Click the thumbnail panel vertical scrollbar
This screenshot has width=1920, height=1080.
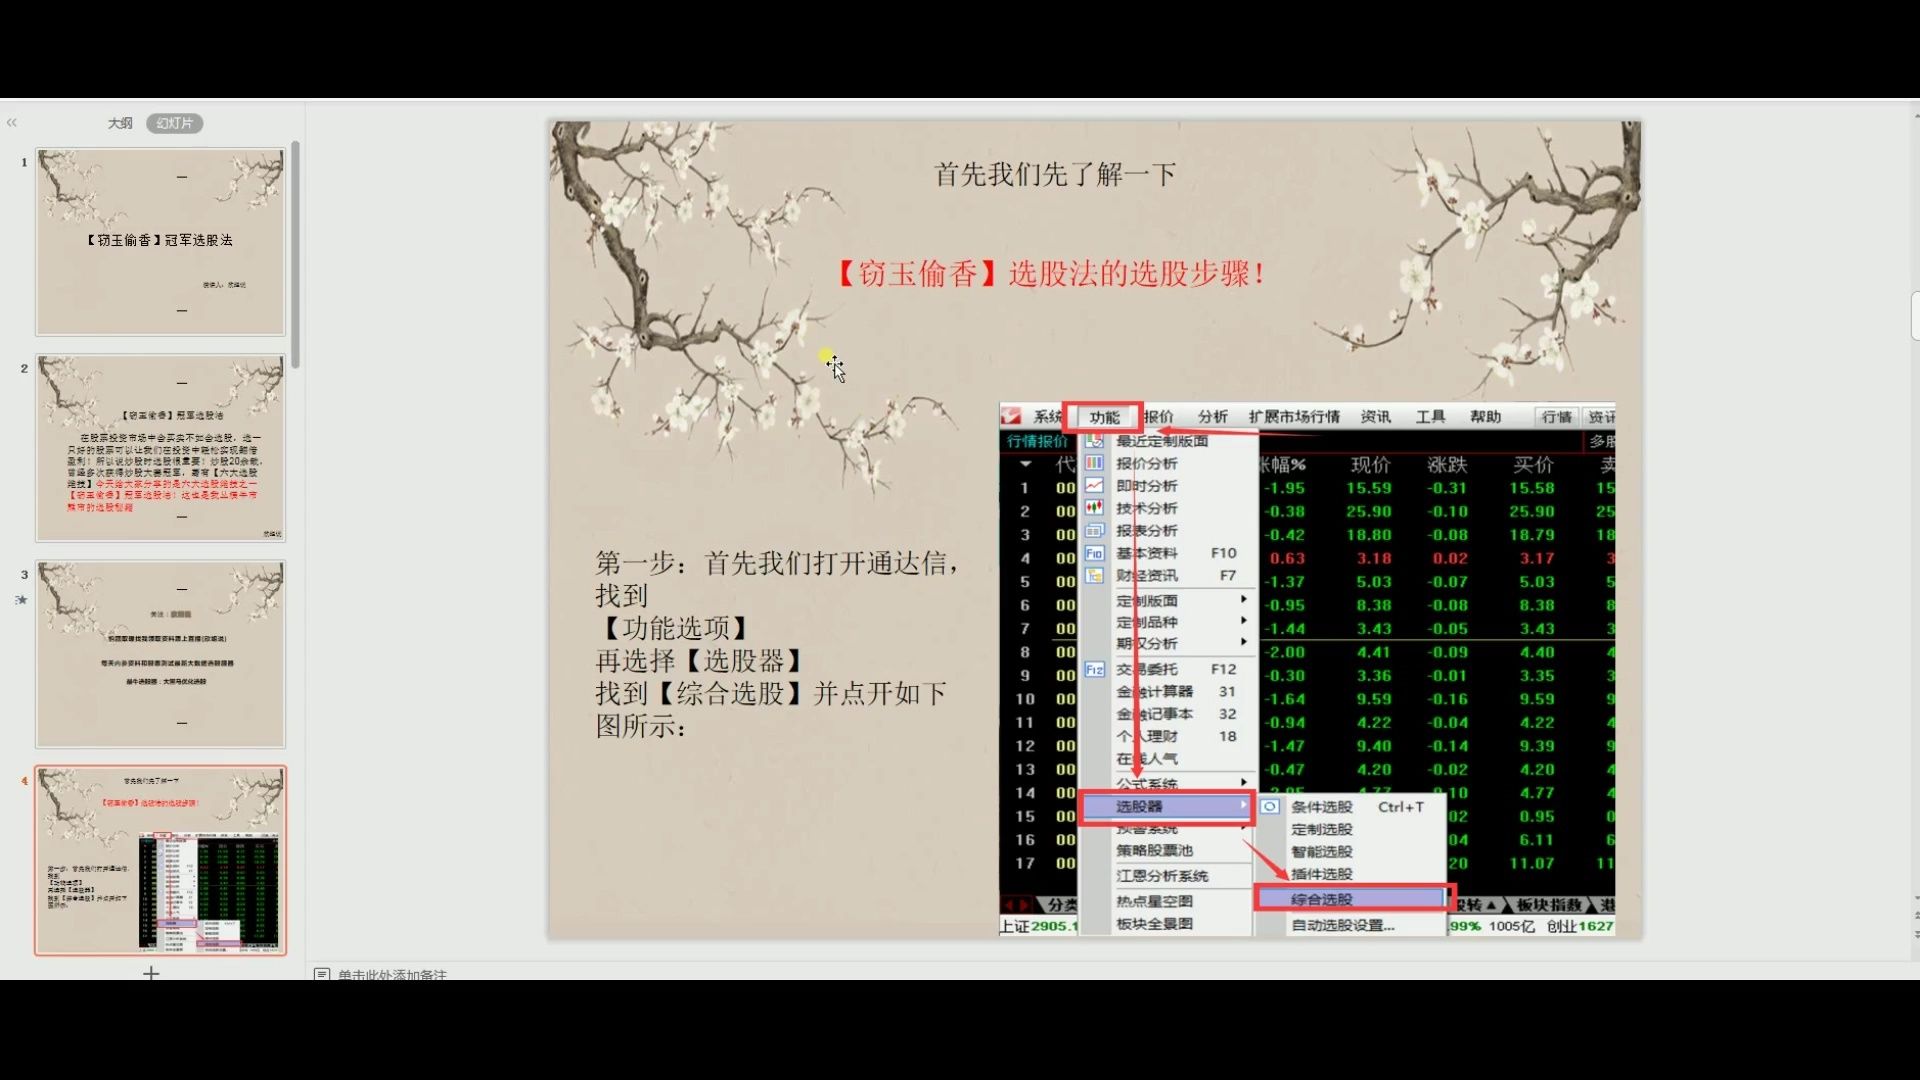295,255
